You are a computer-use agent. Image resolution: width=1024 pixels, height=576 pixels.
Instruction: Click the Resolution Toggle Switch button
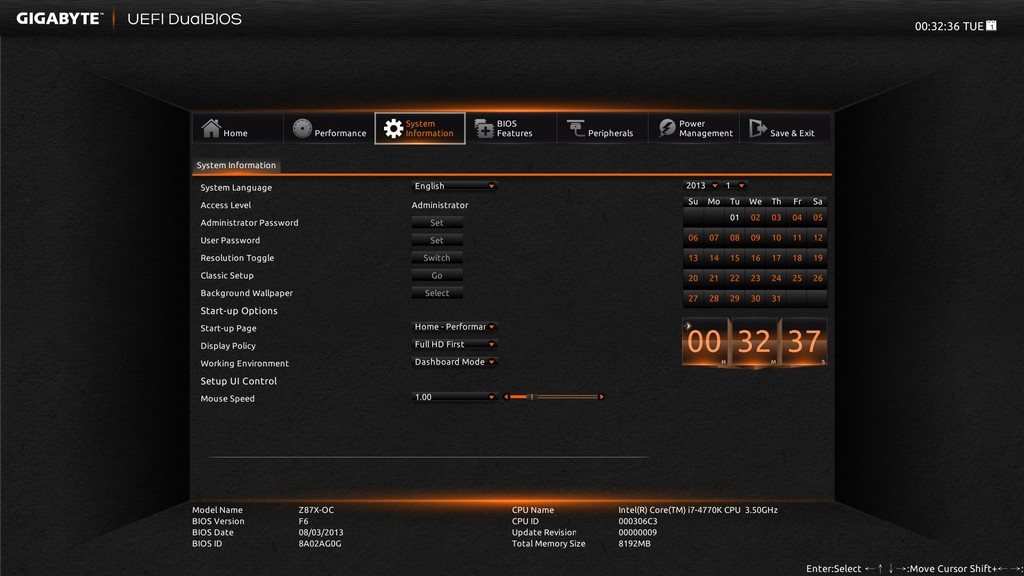[437, 258]
